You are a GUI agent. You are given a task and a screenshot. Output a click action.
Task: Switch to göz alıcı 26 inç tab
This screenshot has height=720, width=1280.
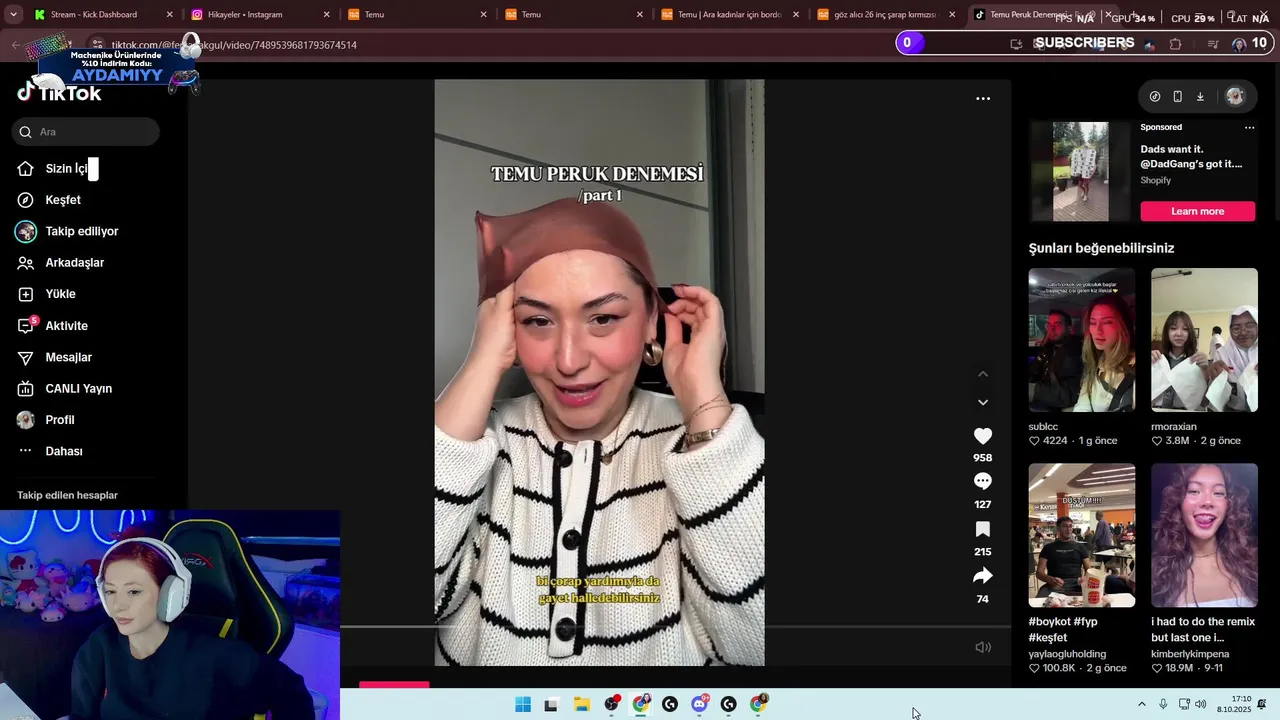coord(886,15)
